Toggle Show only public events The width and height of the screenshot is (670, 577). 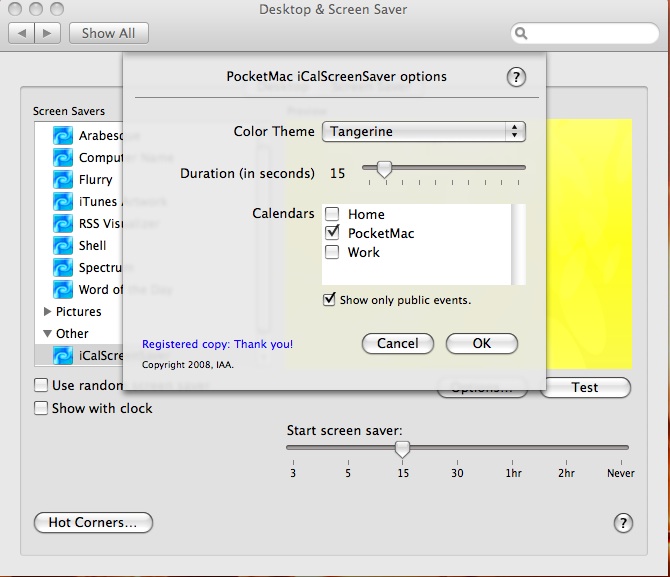click(329, 299)
